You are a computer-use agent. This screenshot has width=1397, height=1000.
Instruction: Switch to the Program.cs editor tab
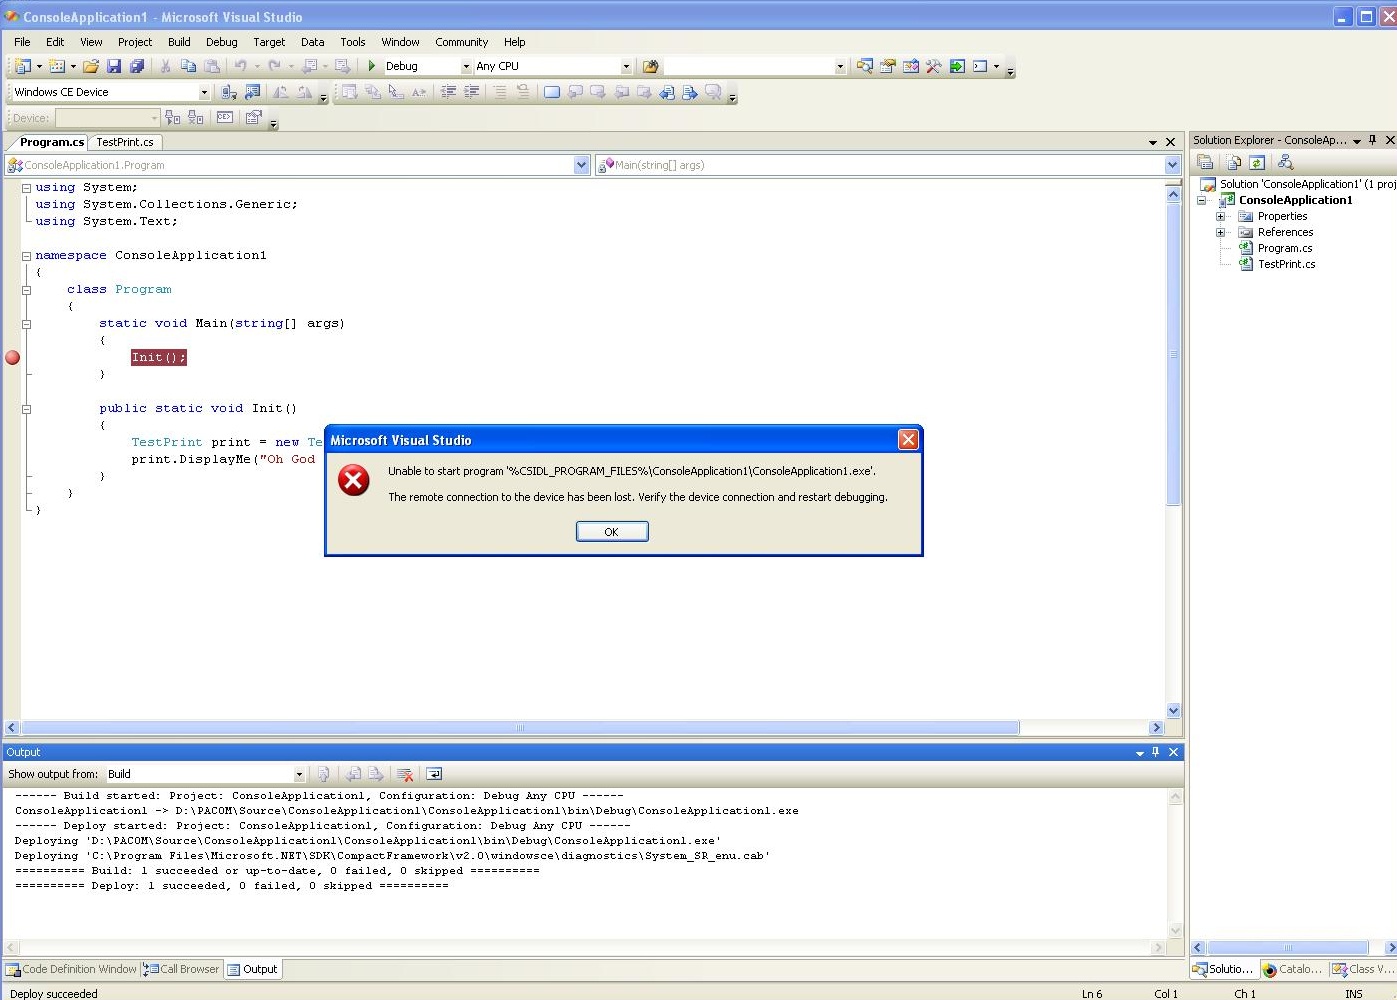point(52,142)
